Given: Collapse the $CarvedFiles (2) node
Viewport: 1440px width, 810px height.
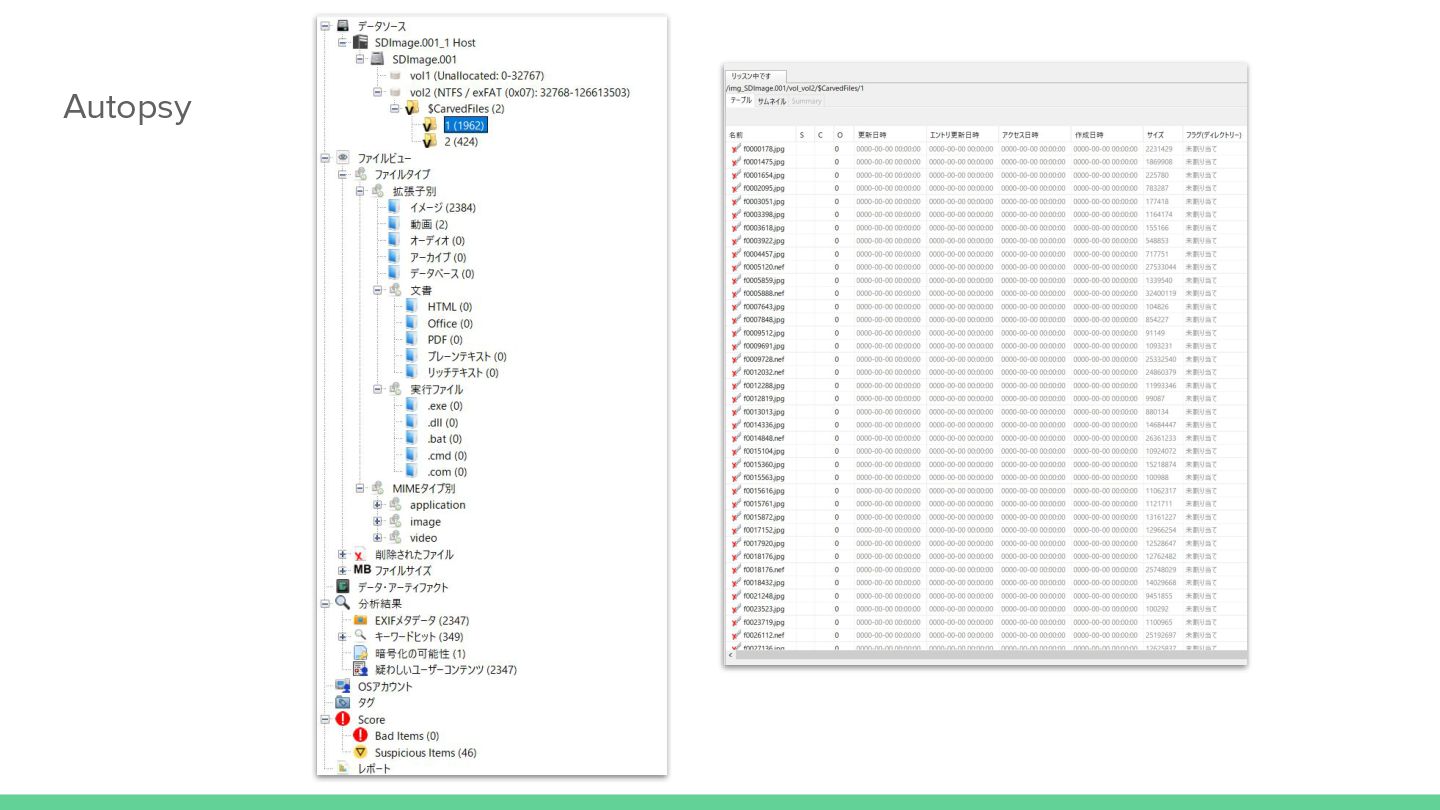Looking at the screenshot, I should 394,108.
